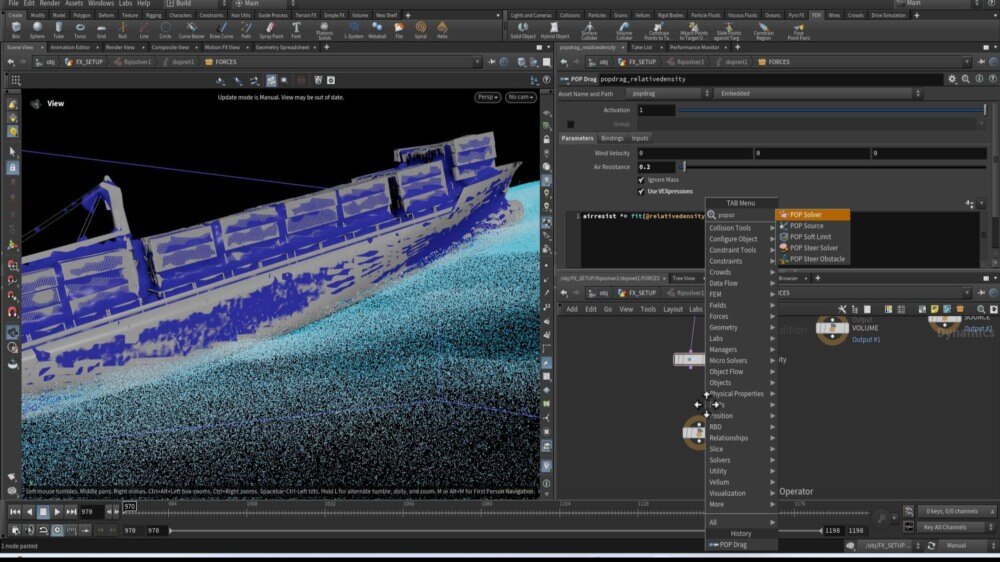This screenshot has height=562, width=1000.
Task: Open the Oceans shelf tab
Action: tap(772, 15)
